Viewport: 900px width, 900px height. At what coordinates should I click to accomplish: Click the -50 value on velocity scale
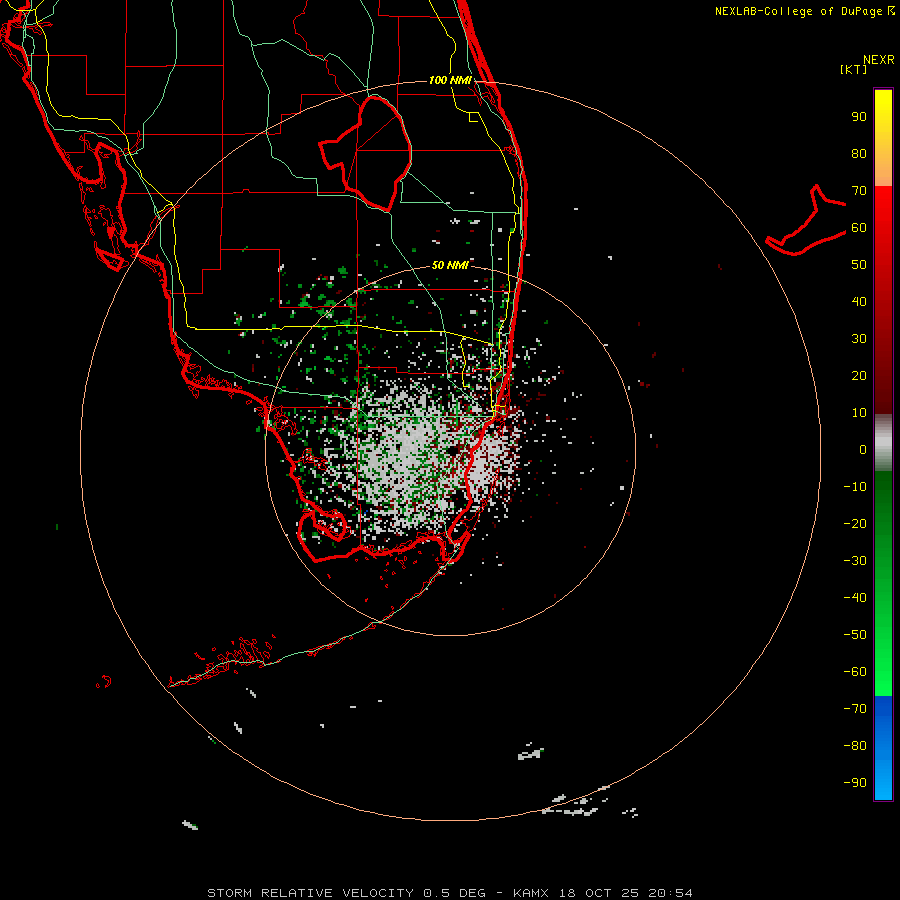tap(855, 634)
